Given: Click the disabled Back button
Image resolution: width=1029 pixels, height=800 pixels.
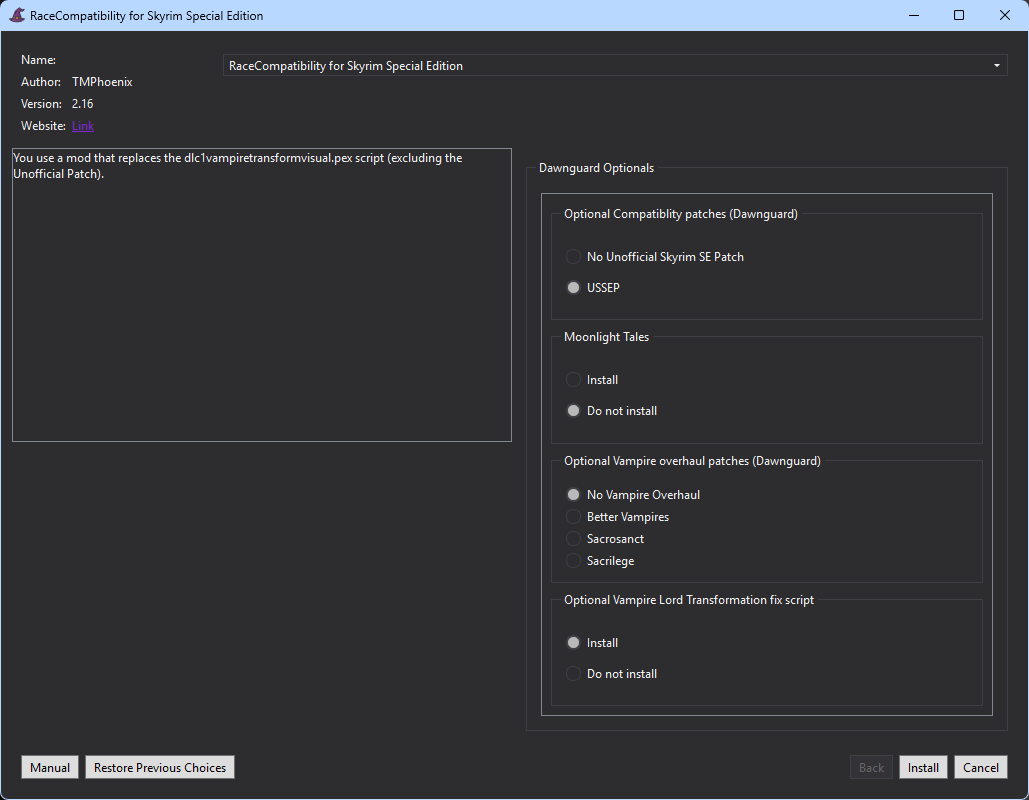Looking at the screenshot, I should (871, 767).
